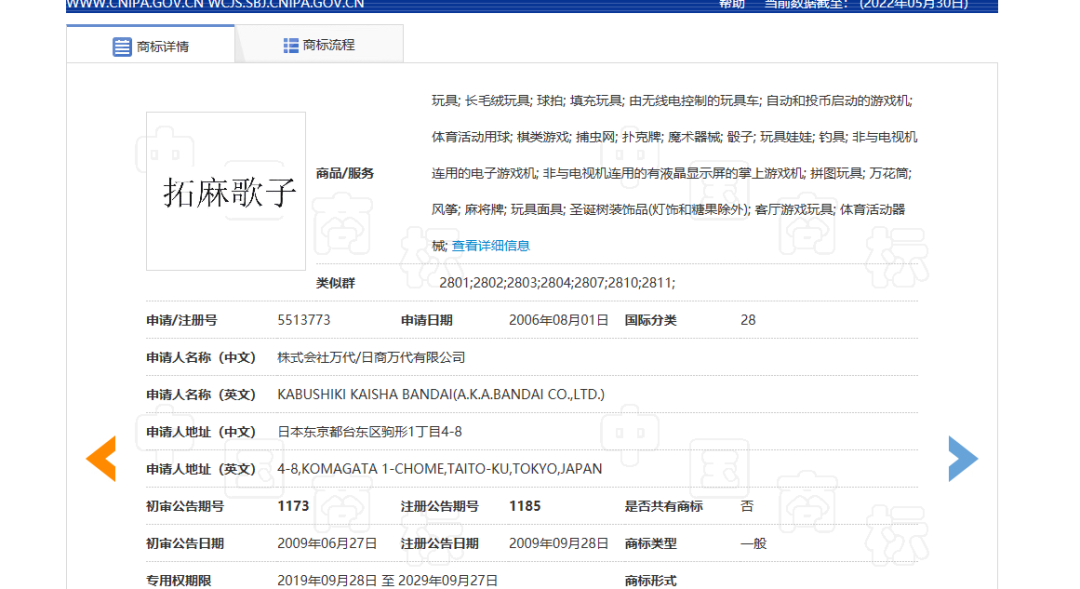Switch to the 商标流程 tab

320,45
